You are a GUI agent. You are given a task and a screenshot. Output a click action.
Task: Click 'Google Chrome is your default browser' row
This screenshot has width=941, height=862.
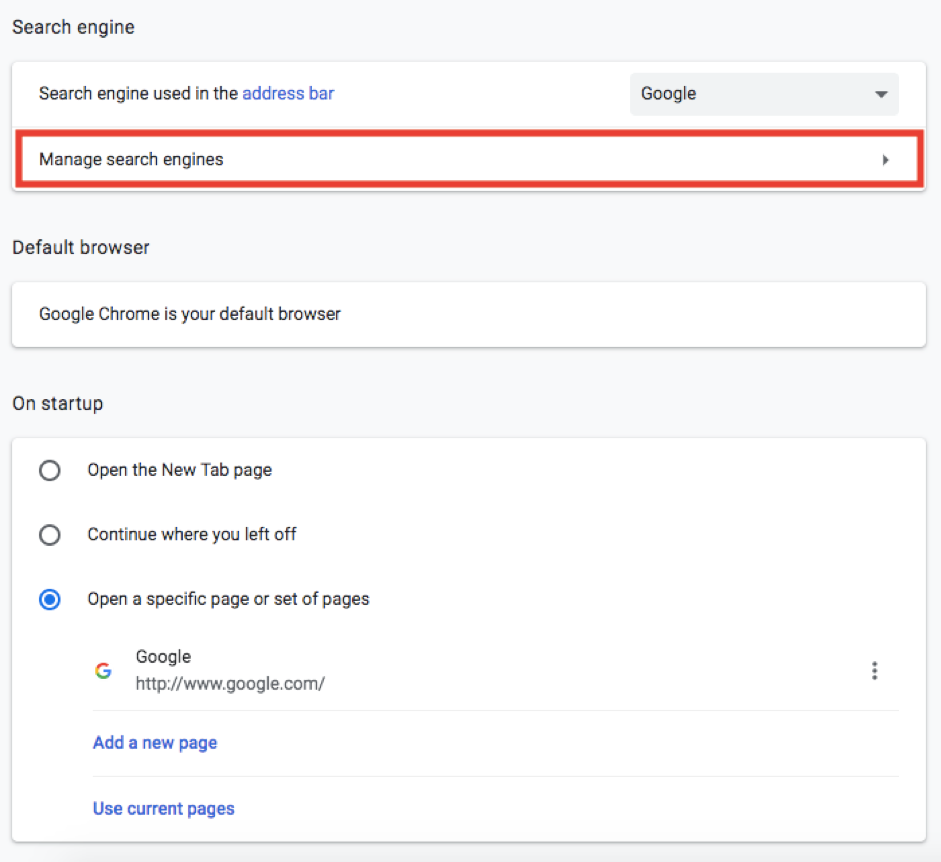[190, 314]
